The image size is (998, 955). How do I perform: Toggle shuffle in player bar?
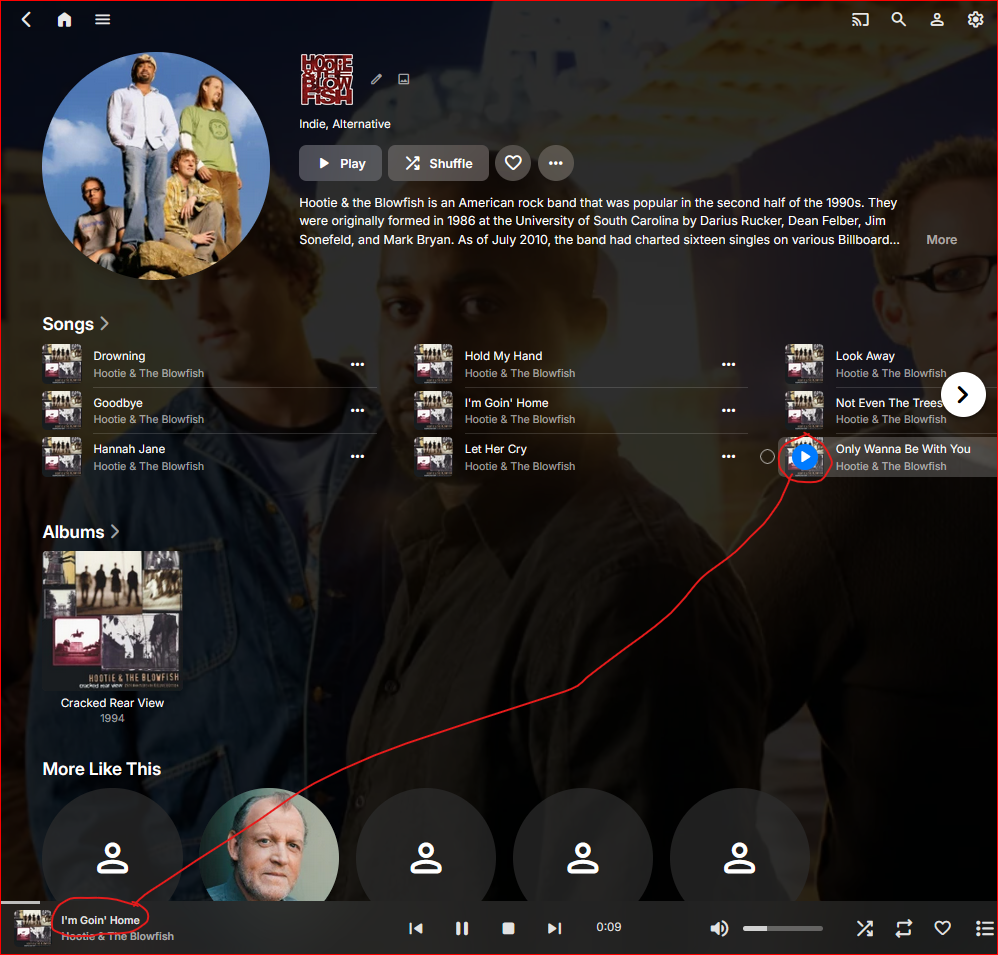coord(864,928)
